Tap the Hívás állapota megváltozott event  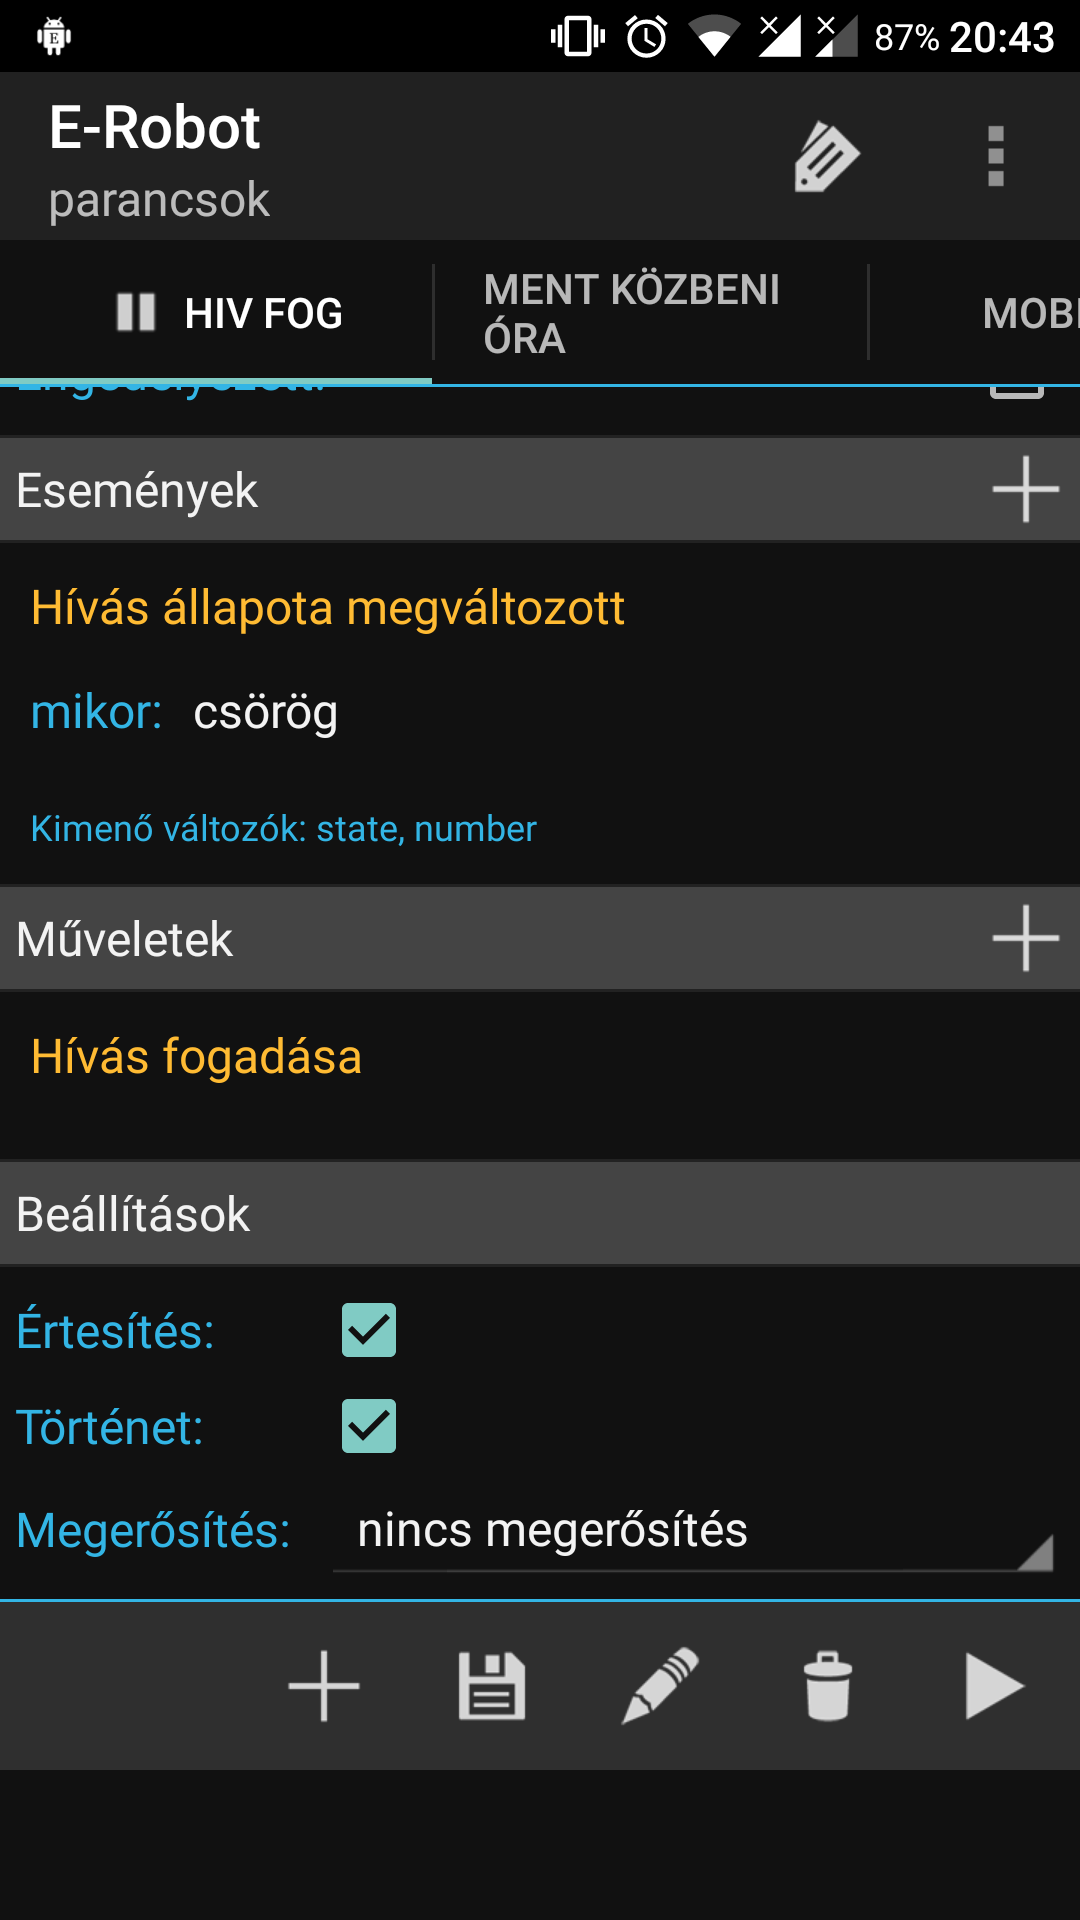pos(328,608)
